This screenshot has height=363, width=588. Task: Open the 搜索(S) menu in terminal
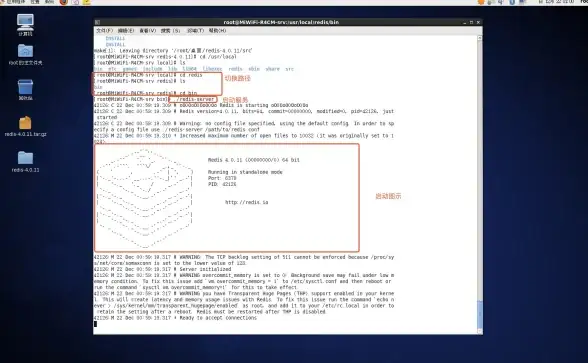(x=170, y=30)
